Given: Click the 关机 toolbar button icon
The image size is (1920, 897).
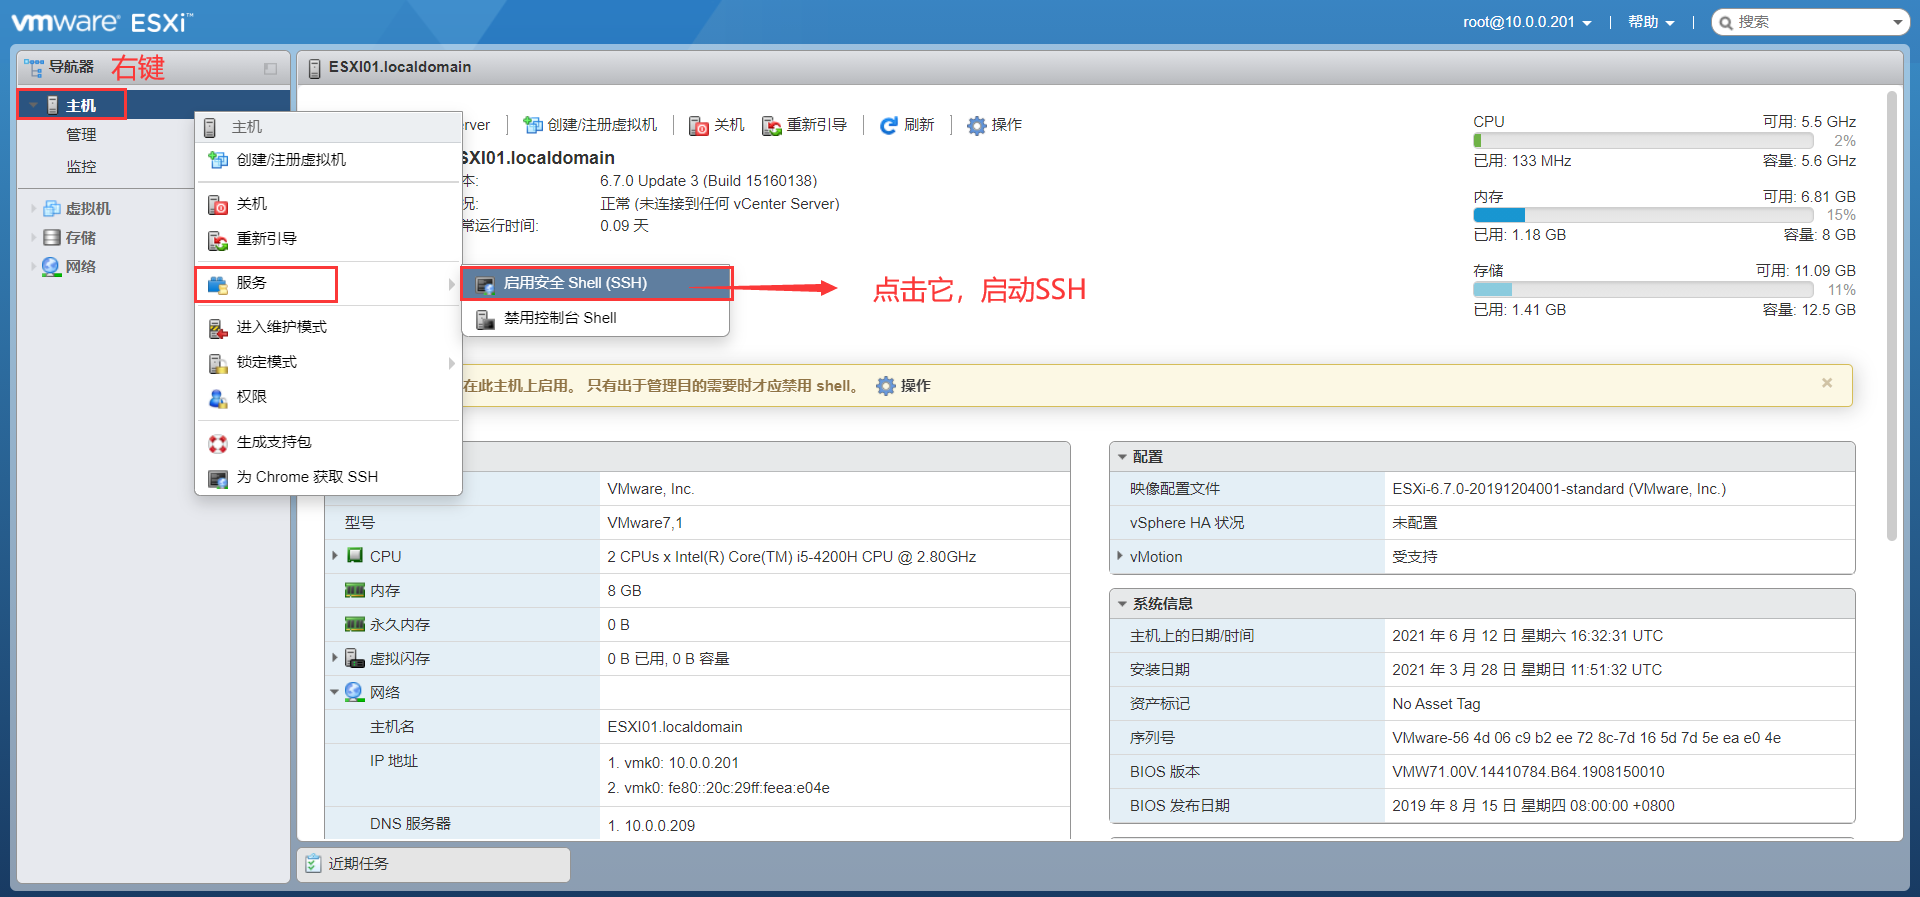Looking at the screenshot, I should tap(699, 125).
